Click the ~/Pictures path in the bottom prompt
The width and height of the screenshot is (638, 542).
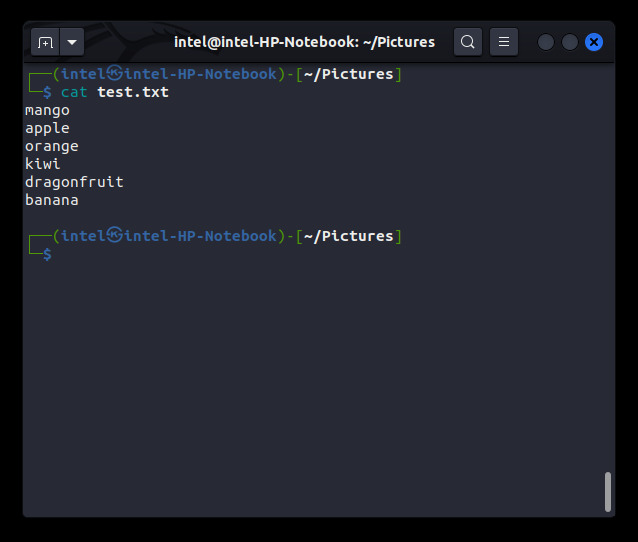(348, 236)
